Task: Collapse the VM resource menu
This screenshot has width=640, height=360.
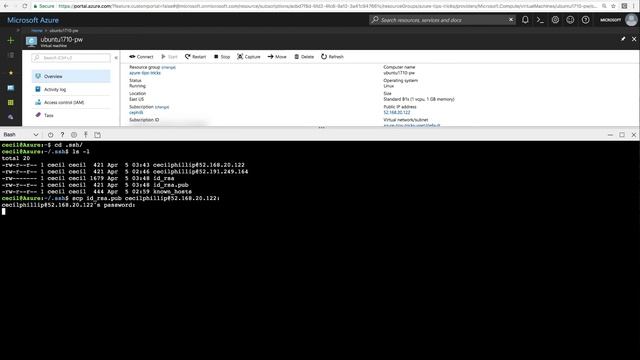Action: coord(116,58)
